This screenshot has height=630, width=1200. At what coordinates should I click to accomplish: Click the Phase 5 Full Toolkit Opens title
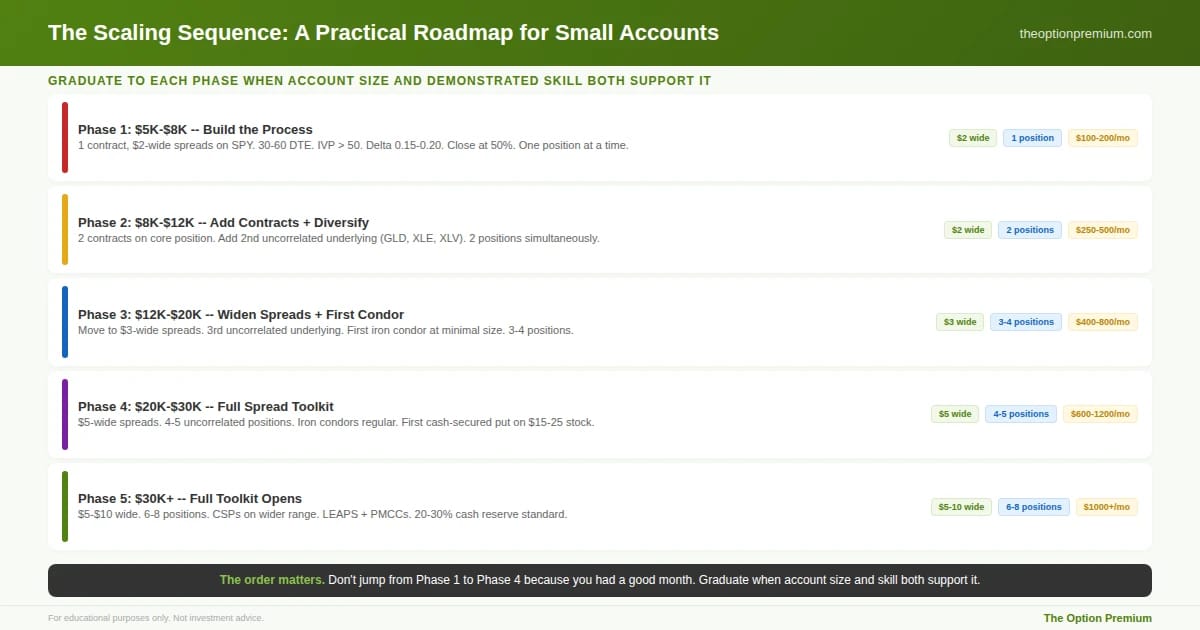pos(190,498)
